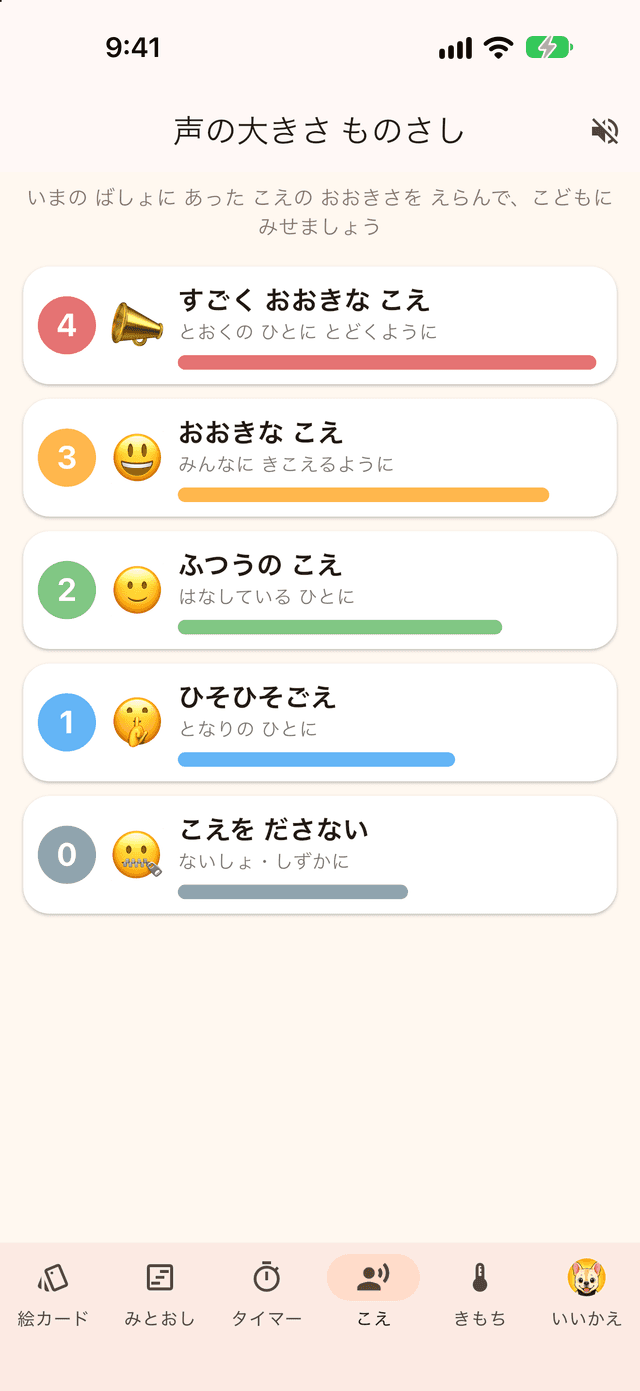
Task: Select the green level 2 circle
Action: [x=67, y=590]
